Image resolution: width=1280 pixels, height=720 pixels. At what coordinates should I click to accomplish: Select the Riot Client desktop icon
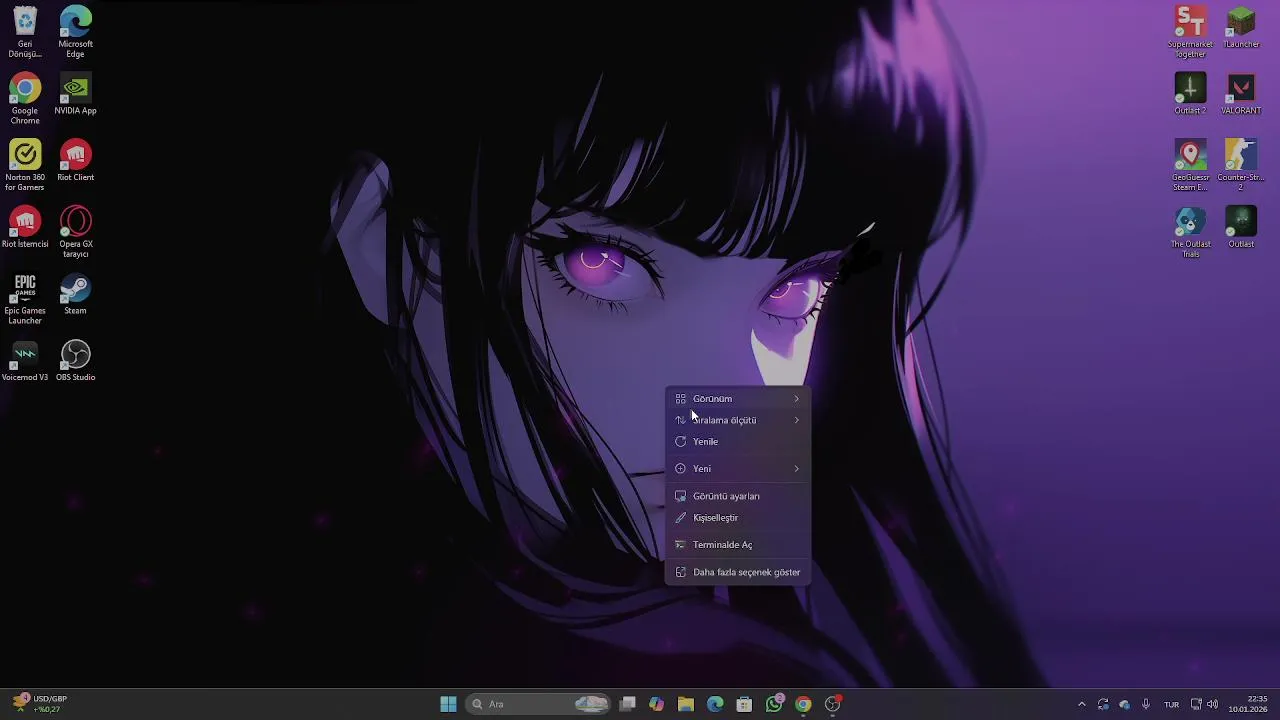pos(75,160)
